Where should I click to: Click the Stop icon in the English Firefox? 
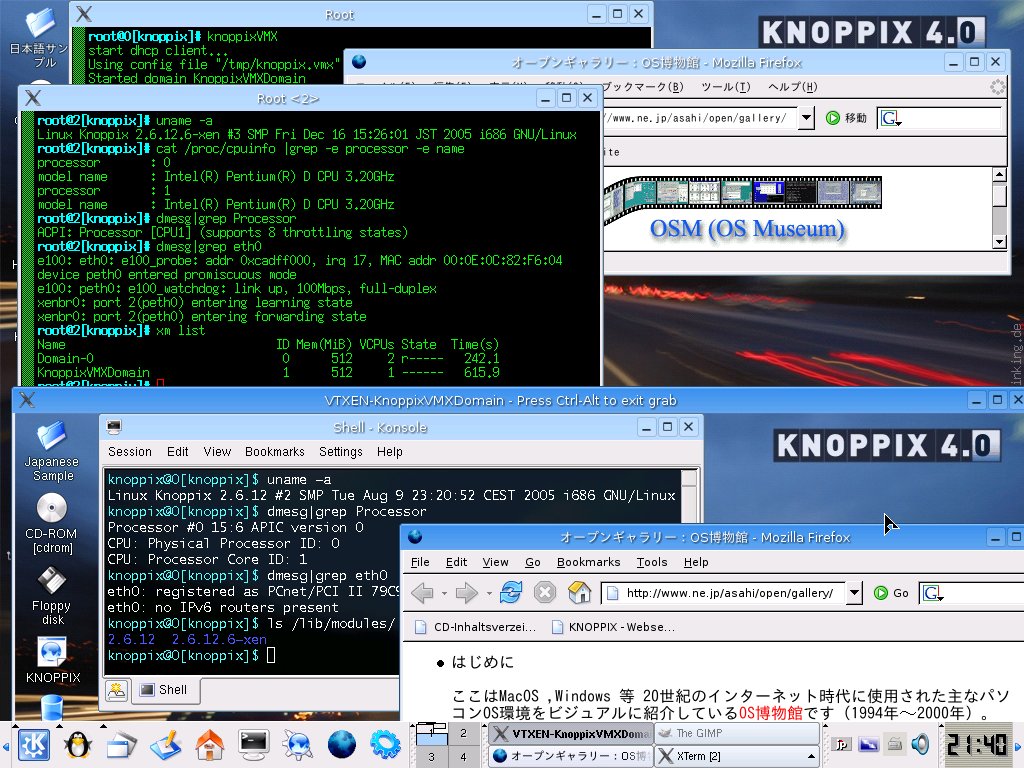coord(545,593)
